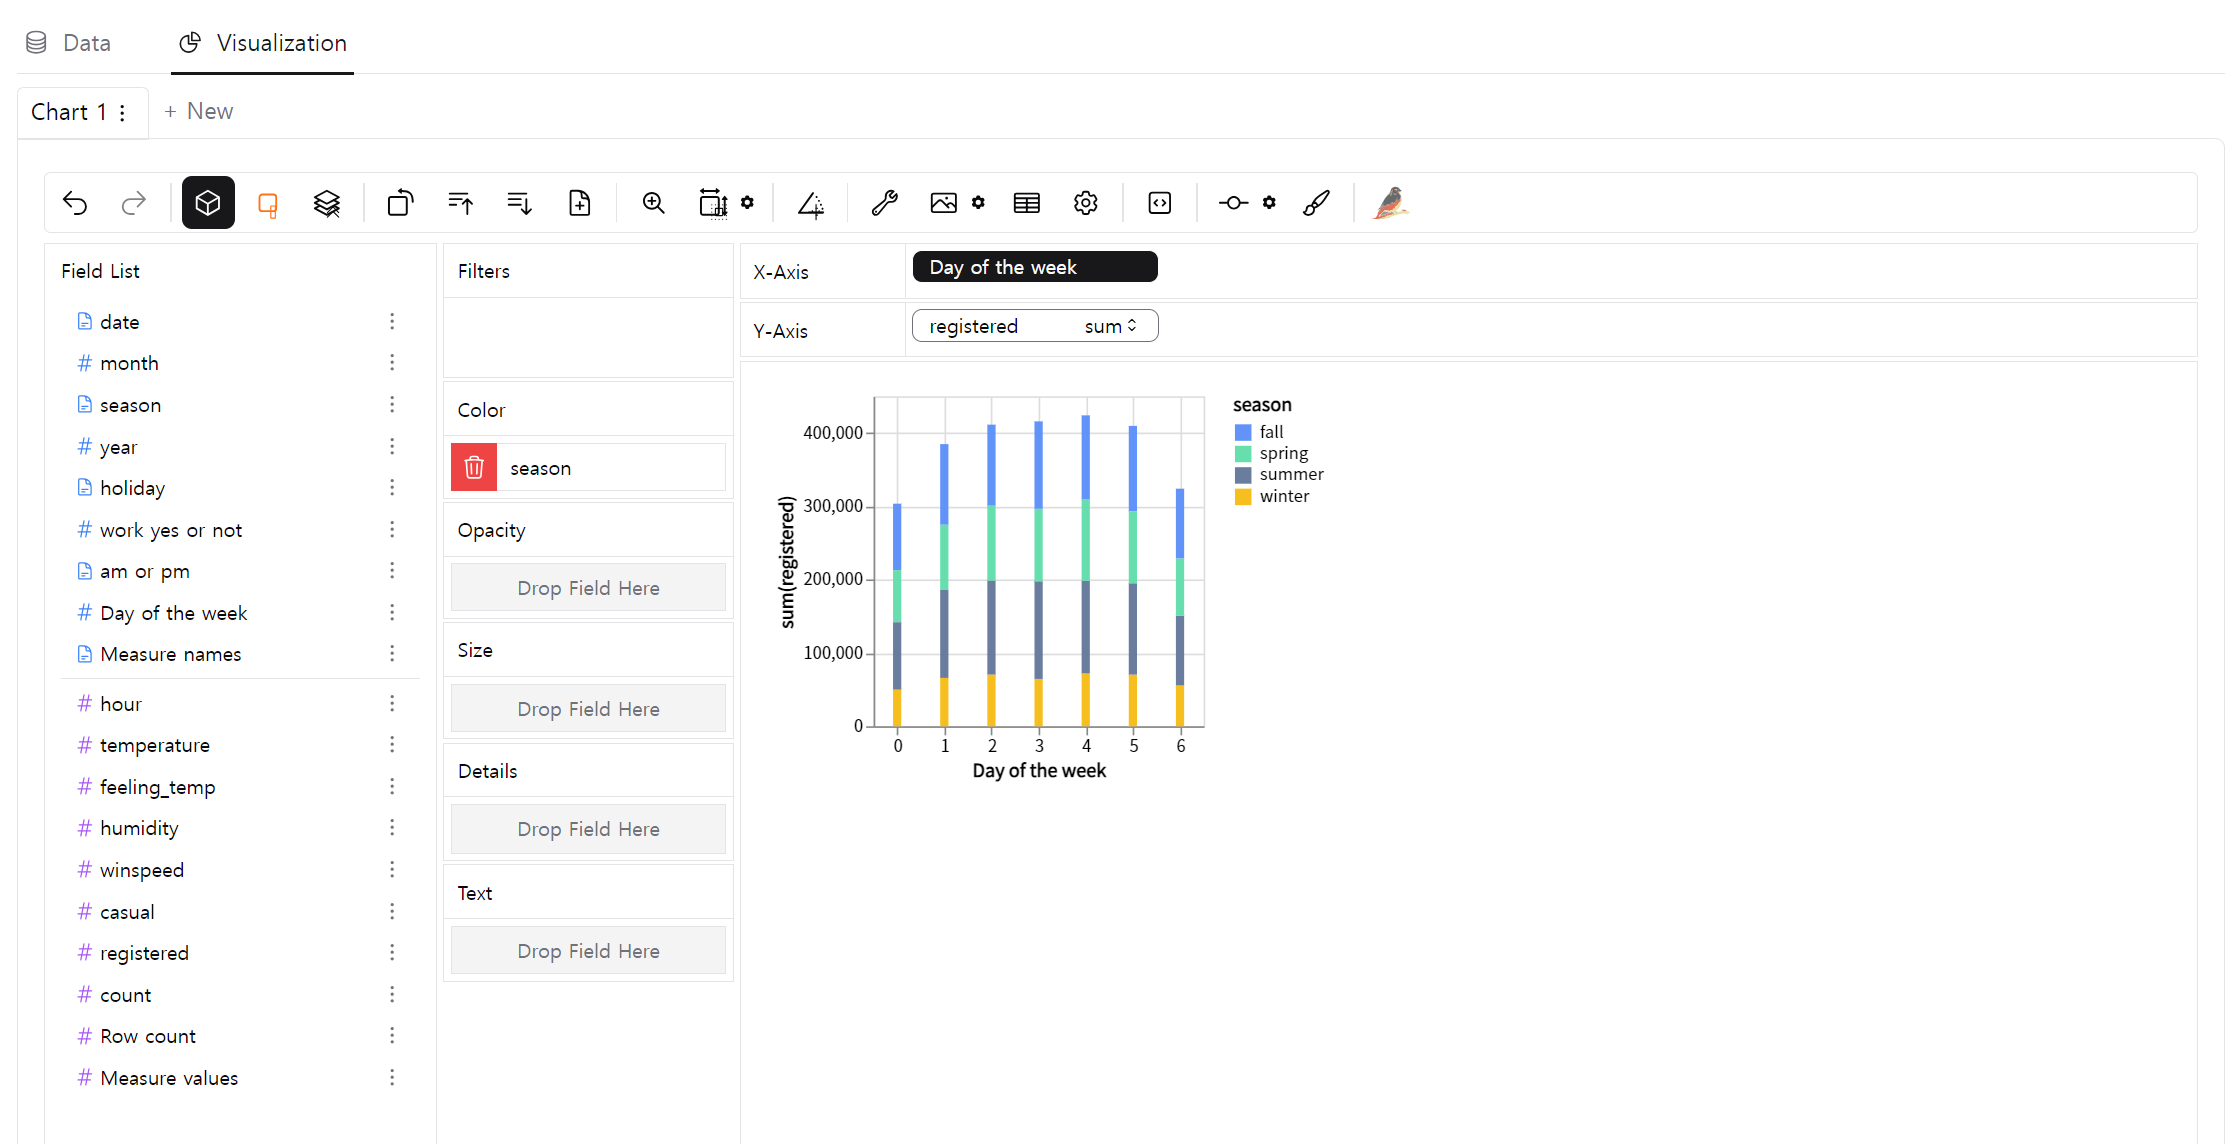Add a new chart tab
Image resolution: width=2233 pixels, height=1144 pixels.
click(198, 111)
